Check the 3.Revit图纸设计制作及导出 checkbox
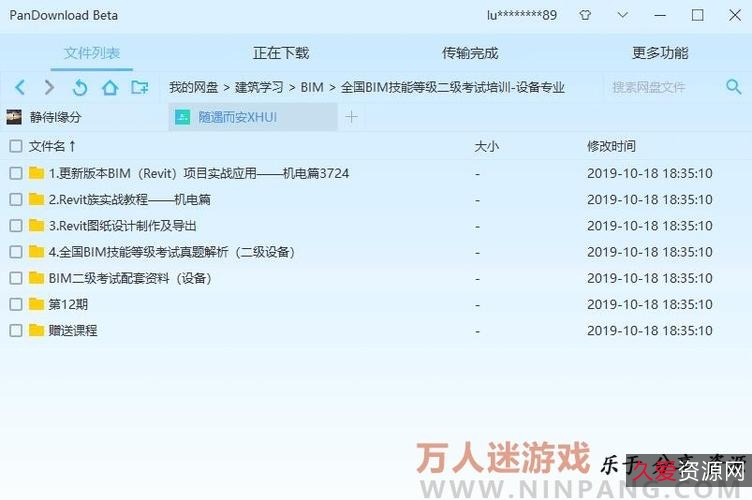The image size is (752, 500). 16,225
